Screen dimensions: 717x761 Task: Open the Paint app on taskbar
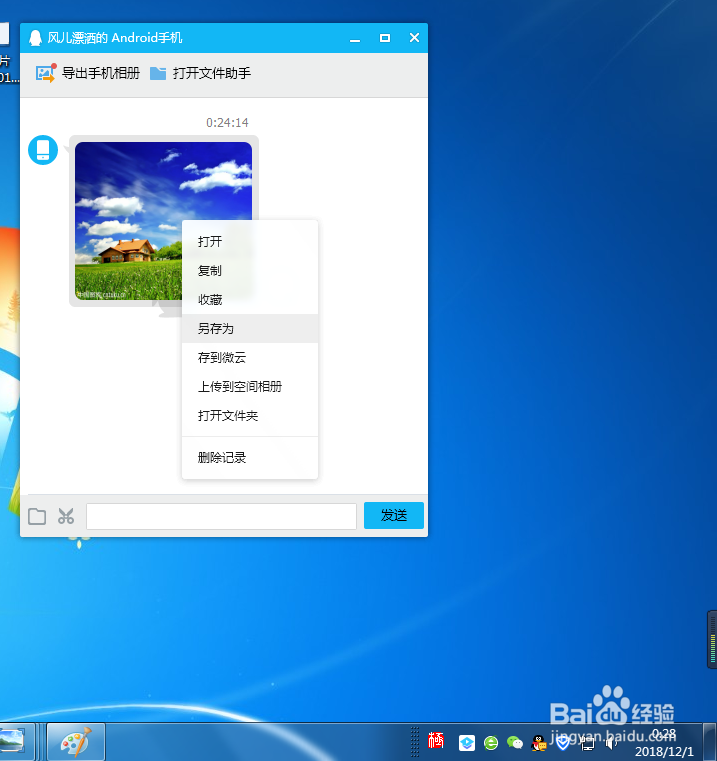pyautogui.click(x=76, y=742)
